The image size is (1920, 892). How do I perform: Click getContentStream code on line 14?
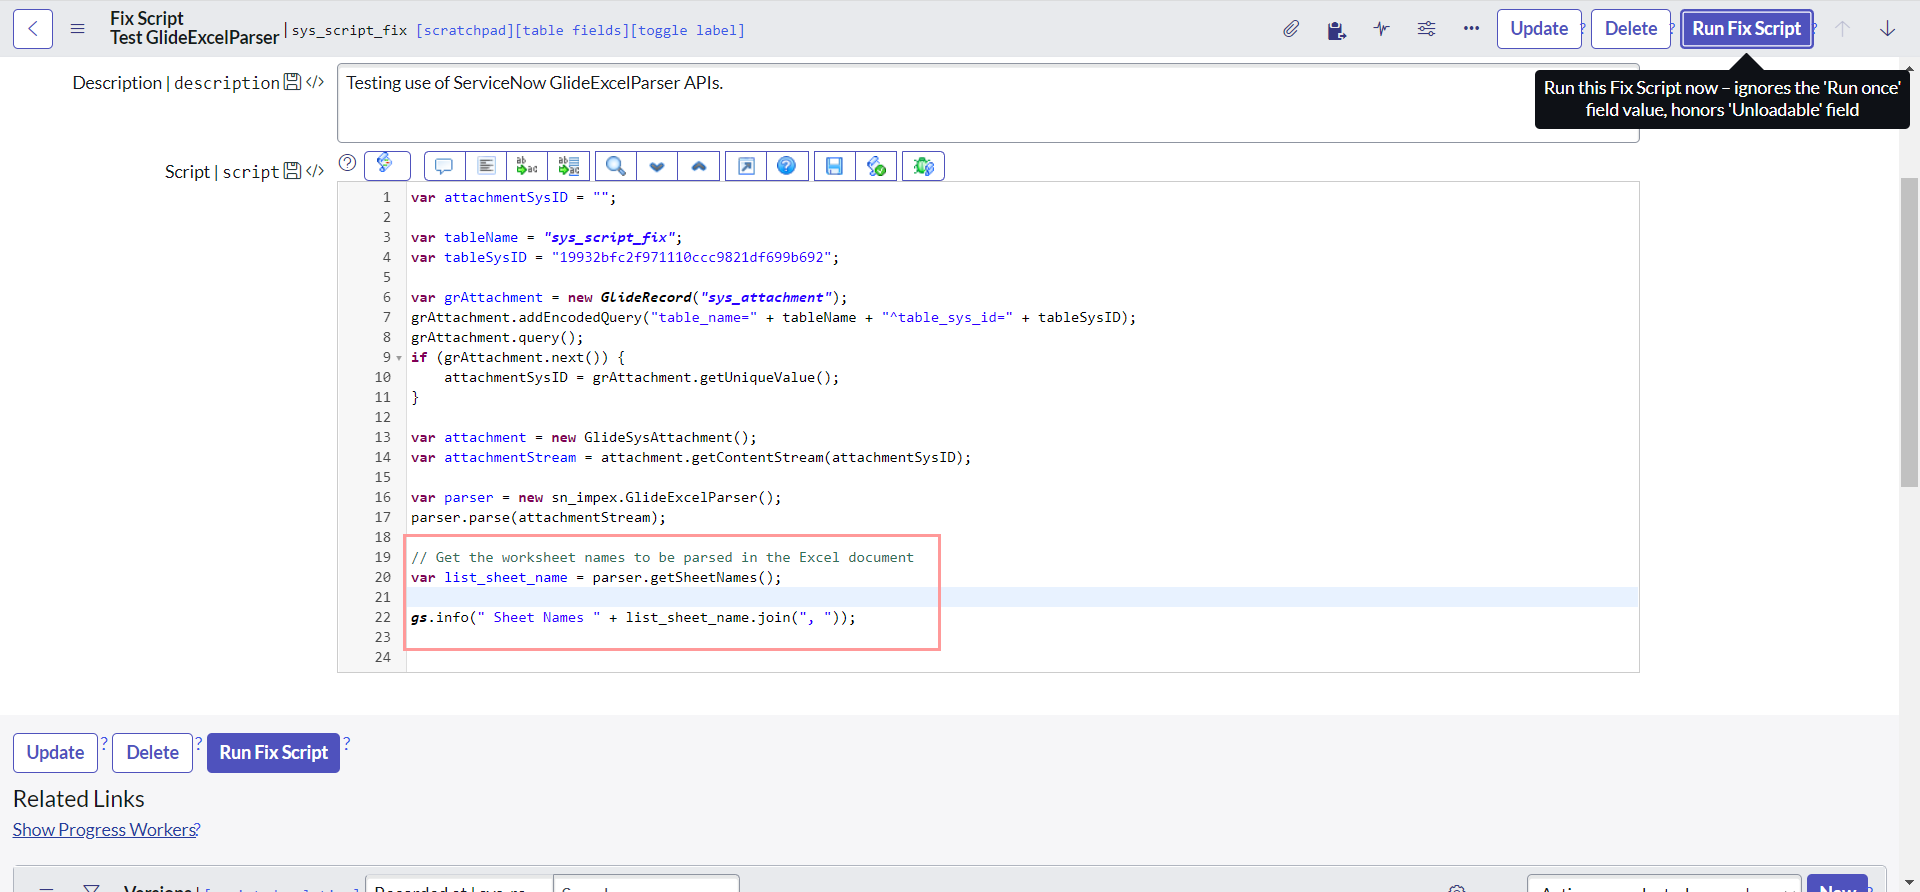(x=691, y=458)
